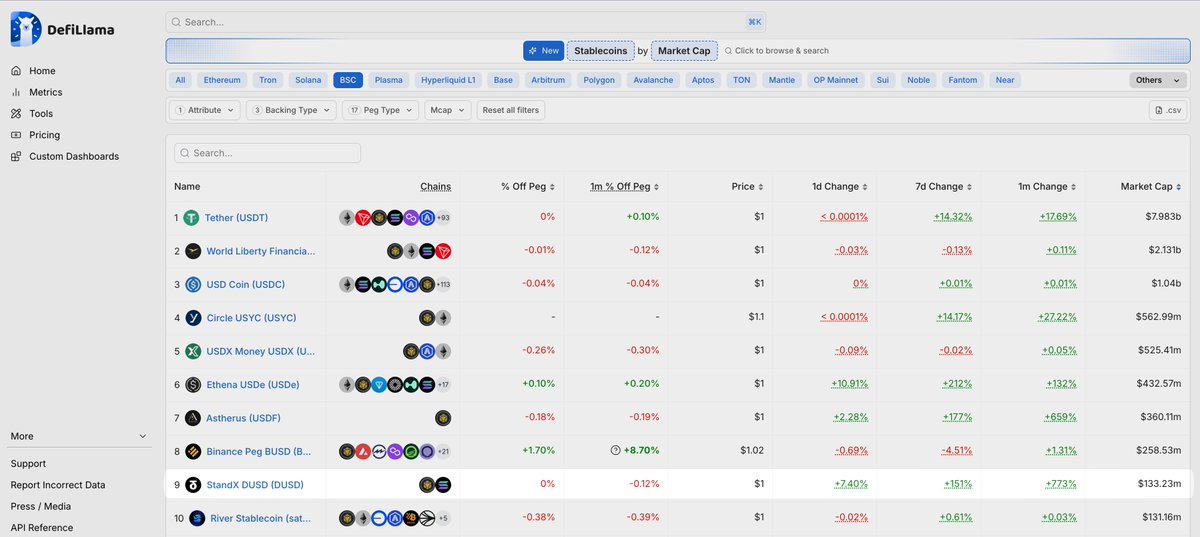Click the +93 chains badge for Tether
The image size is (1200, 537).
(443, 218)
